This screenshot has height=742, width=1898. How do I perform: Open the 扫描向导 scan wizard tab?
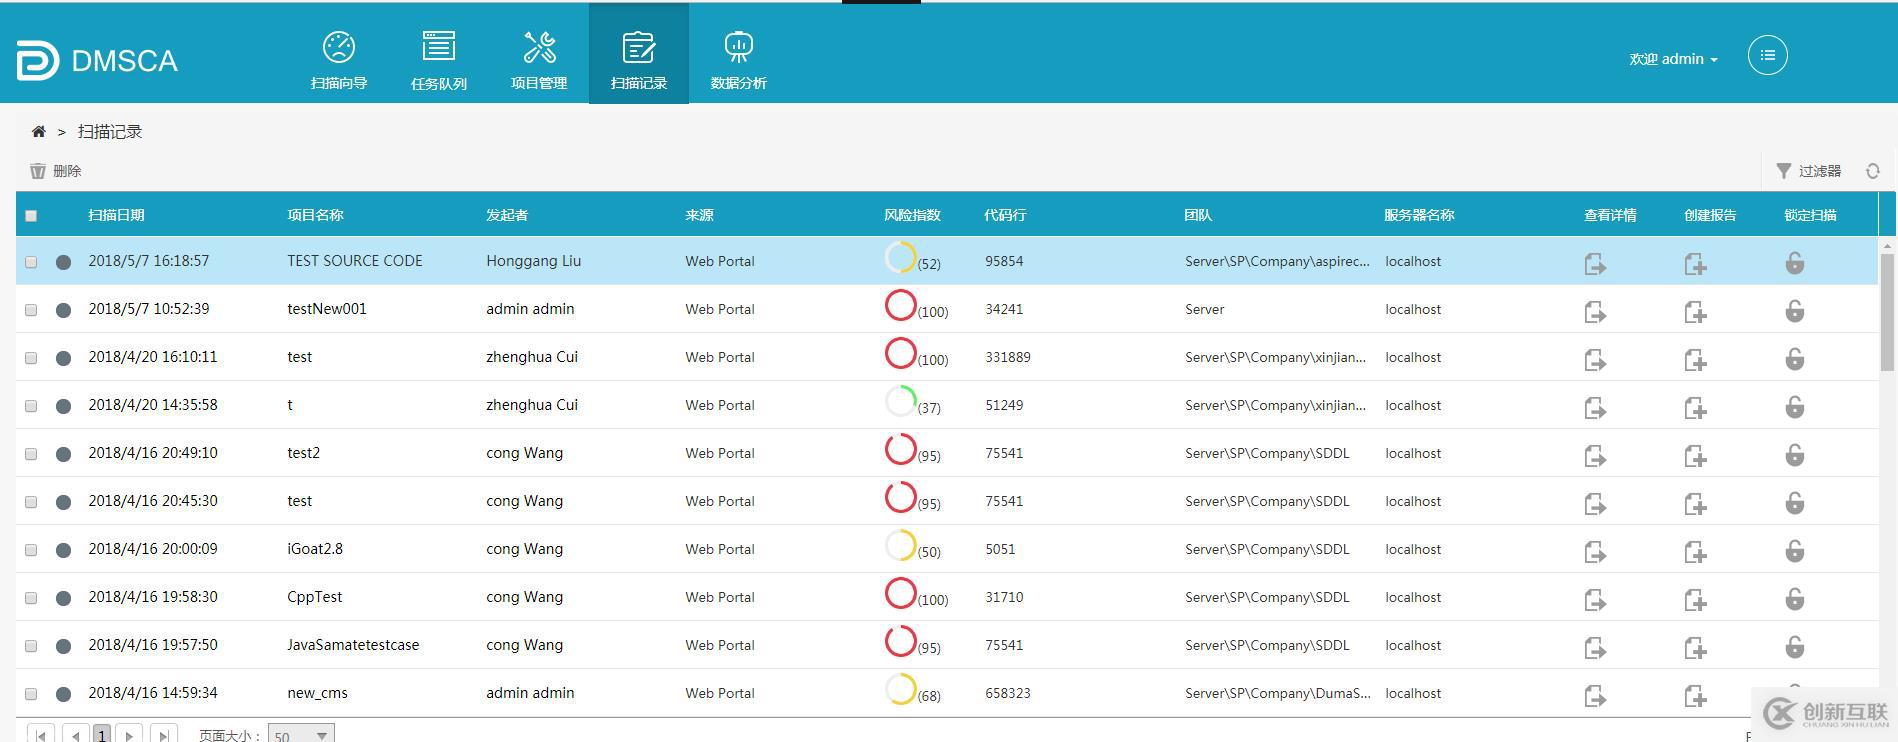click(x=339, y=60)
